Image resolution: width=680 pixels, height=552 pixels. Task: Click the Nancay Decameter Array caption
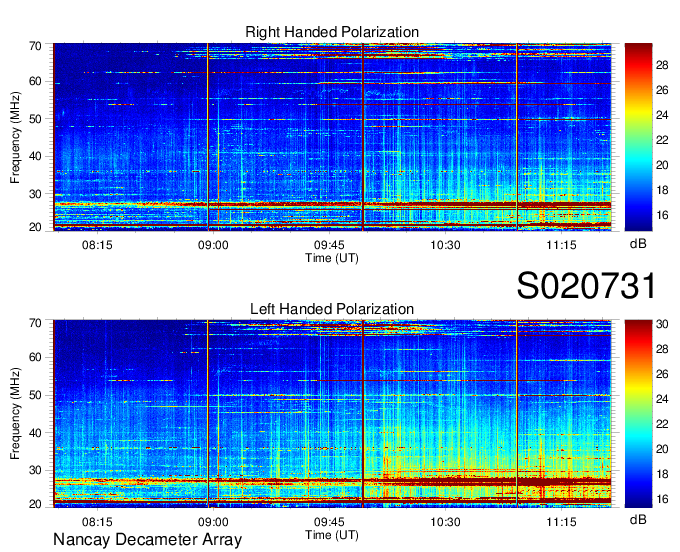pyautogui.click(x=147, y=540)
